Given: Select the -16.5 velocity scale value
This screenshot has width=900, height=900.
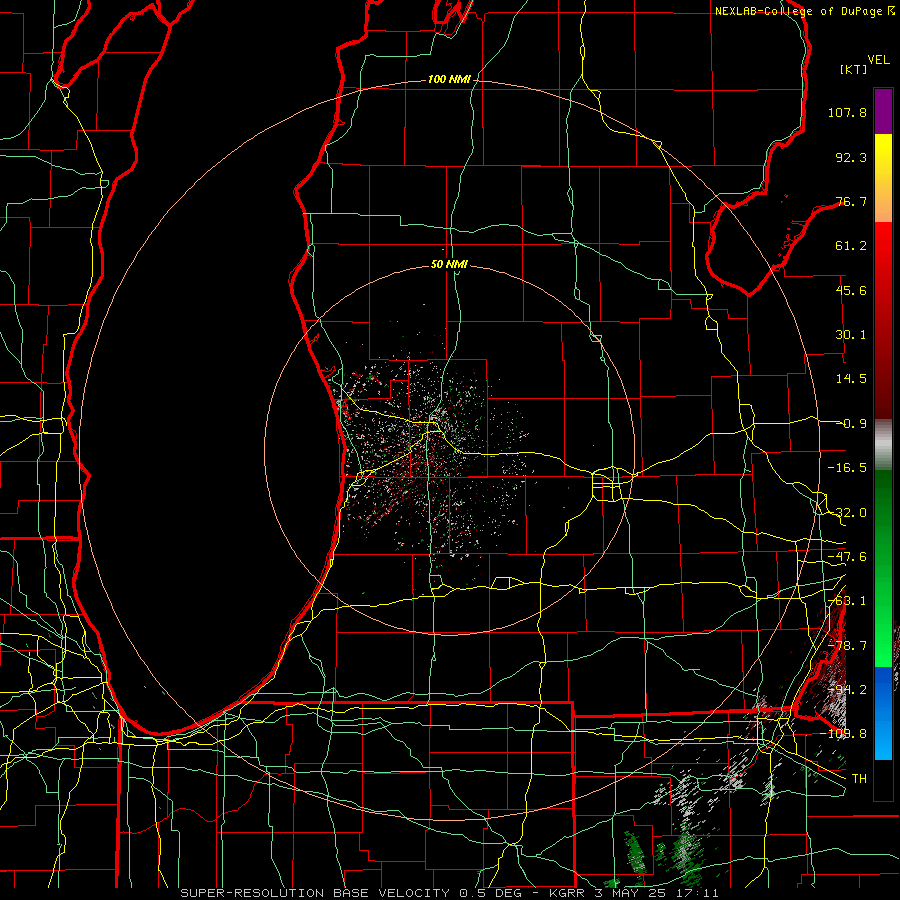Looking at the screenshot, I should [847, 468].
